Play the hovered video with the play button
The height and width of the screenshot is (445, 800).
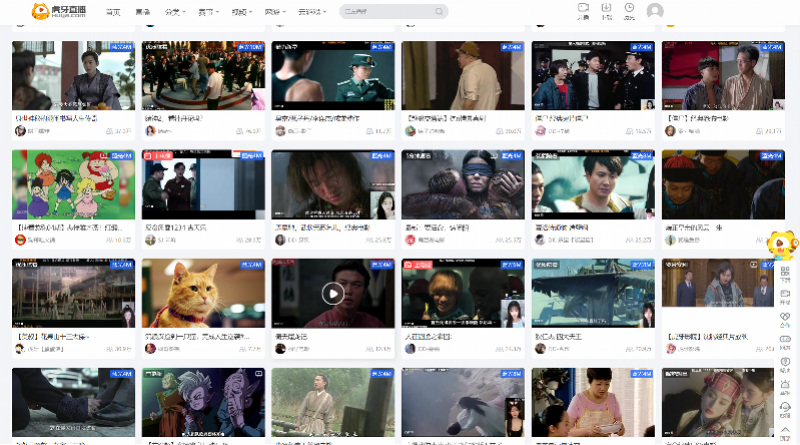pos(333,293)
